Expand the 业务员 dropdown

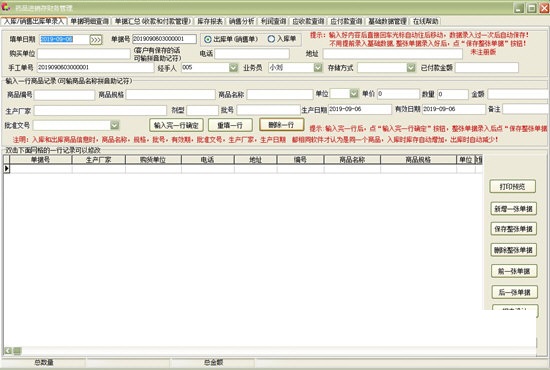coord(317,67)
